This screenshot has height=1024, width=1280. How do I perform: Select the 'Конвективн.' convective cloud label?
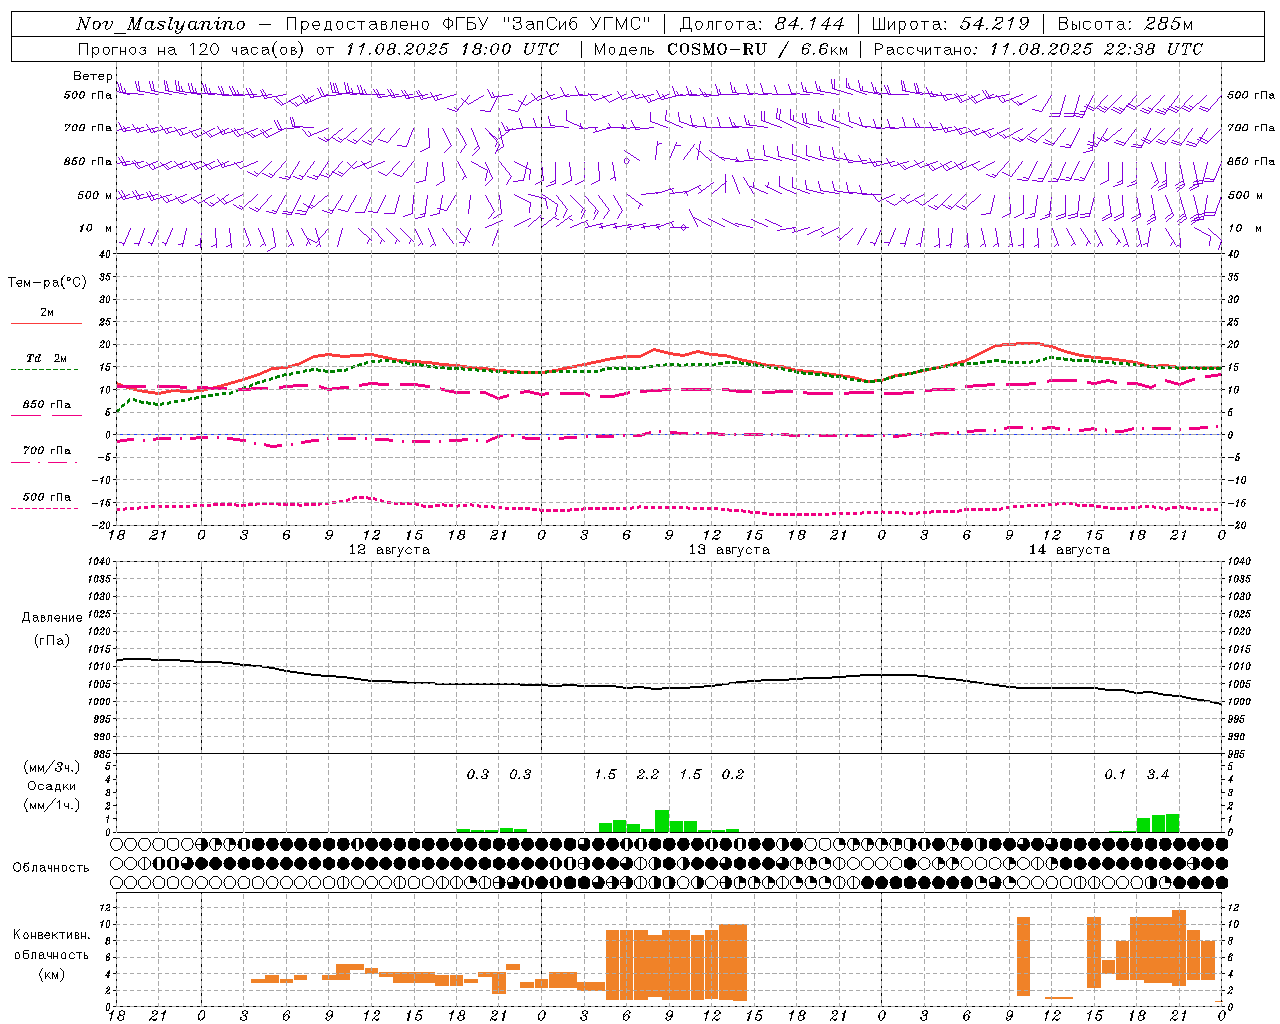pyautogui.click(x=52, y=935)
